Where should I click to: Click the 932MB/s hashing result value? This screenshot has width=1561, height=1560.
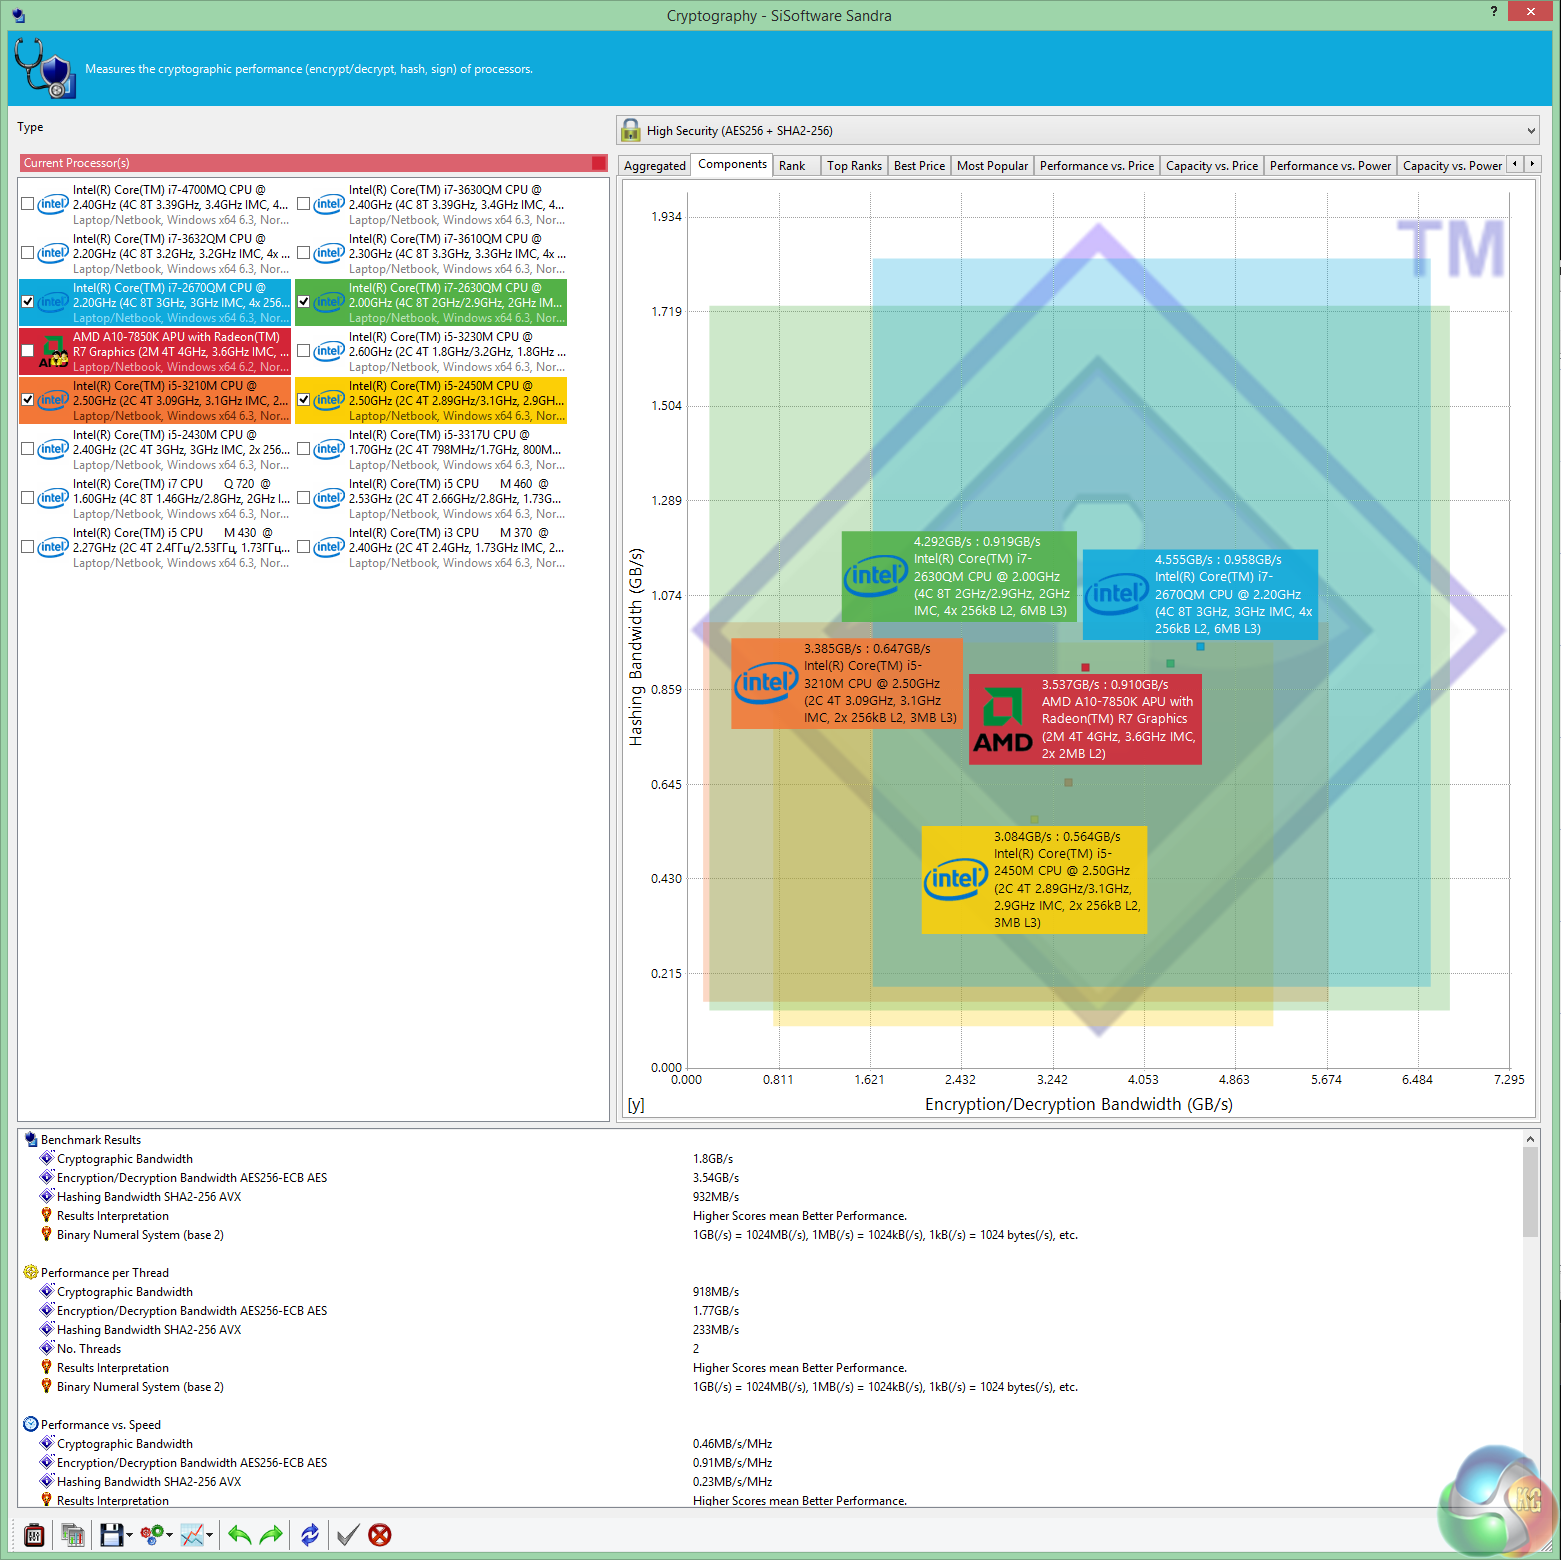pyautogui.click(x=716, y=1196)
